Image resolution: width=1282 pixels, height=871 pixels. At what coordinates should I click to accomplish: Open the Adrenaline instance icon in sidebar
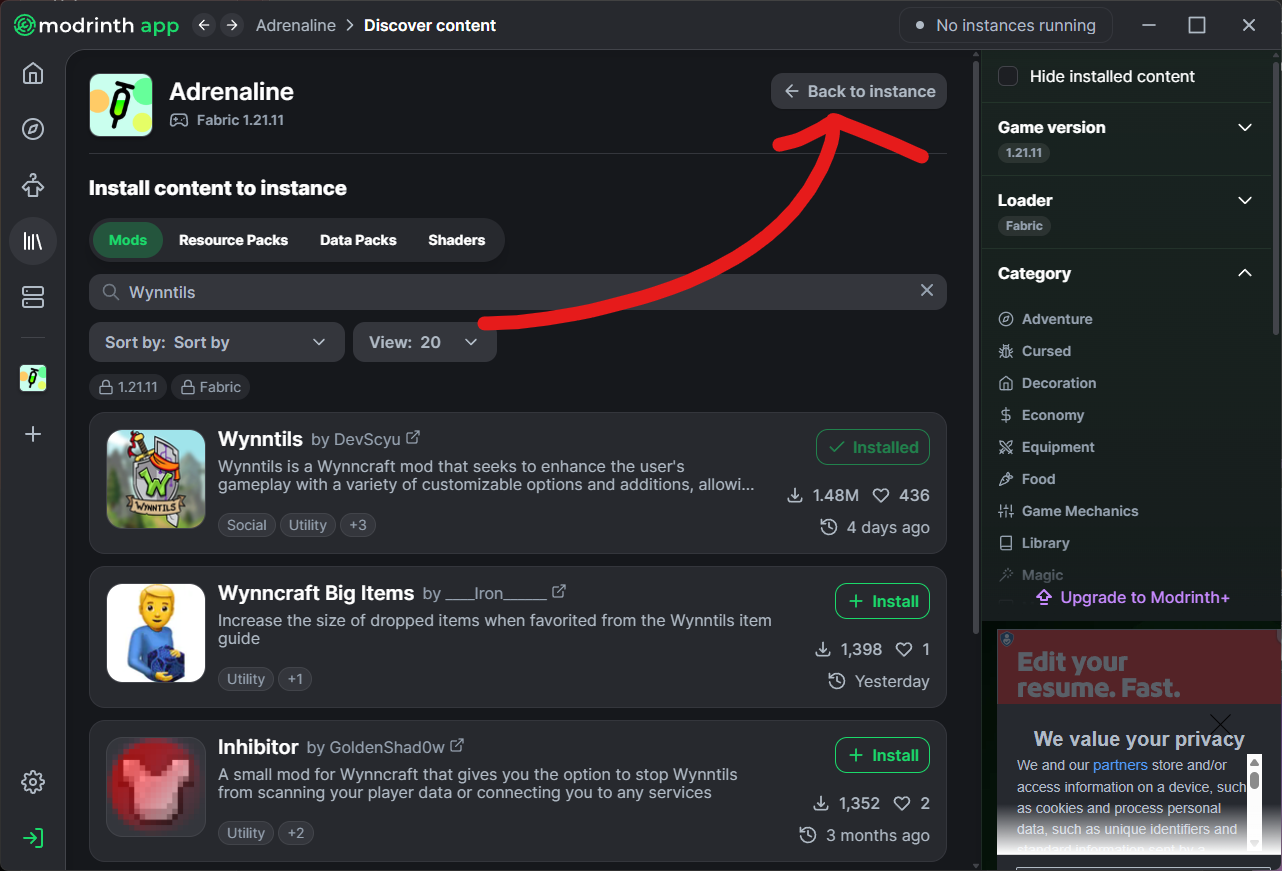[33, 378]
